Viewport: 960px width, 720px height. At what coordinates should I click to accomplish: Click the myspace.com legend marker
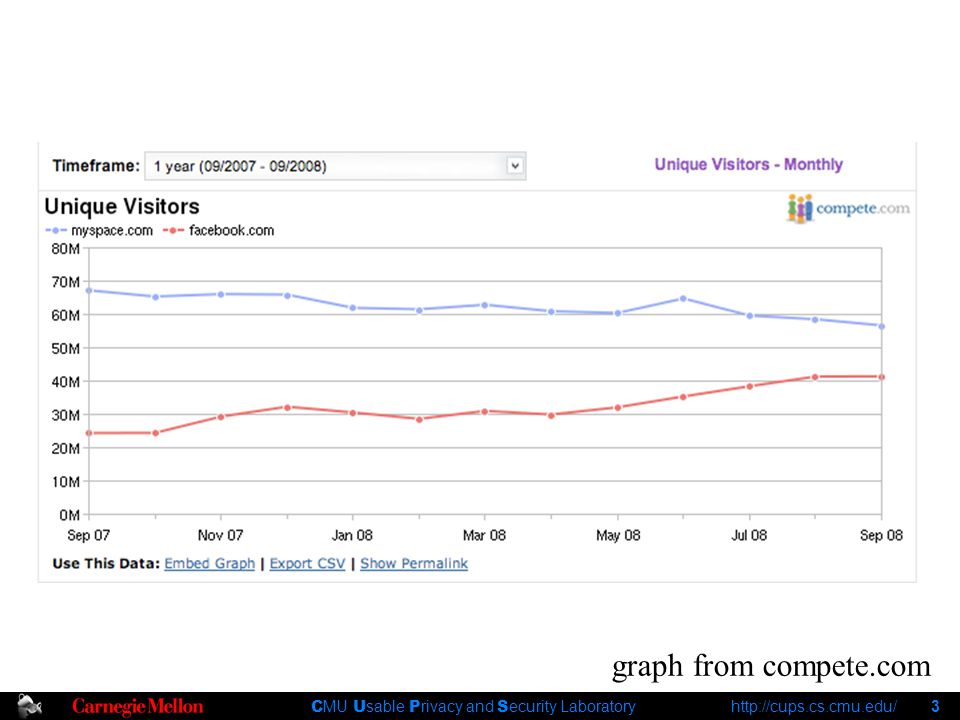pyautogui.click(x=56, y=231)
